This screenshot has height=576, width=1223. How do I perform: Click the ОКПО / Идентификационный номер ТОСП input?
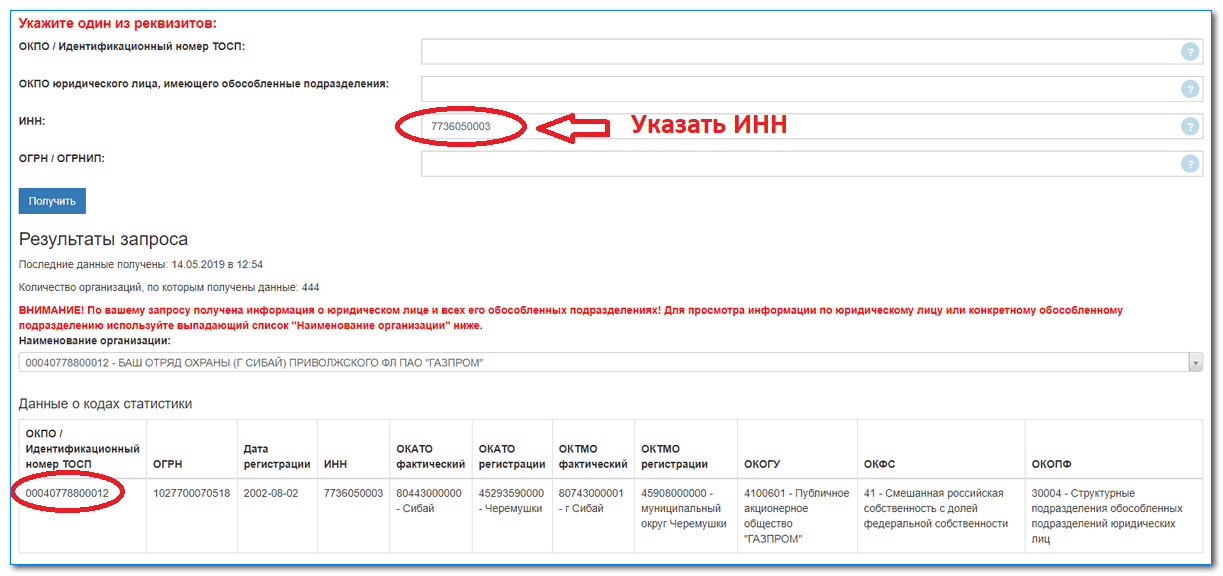tap(811, 52)
